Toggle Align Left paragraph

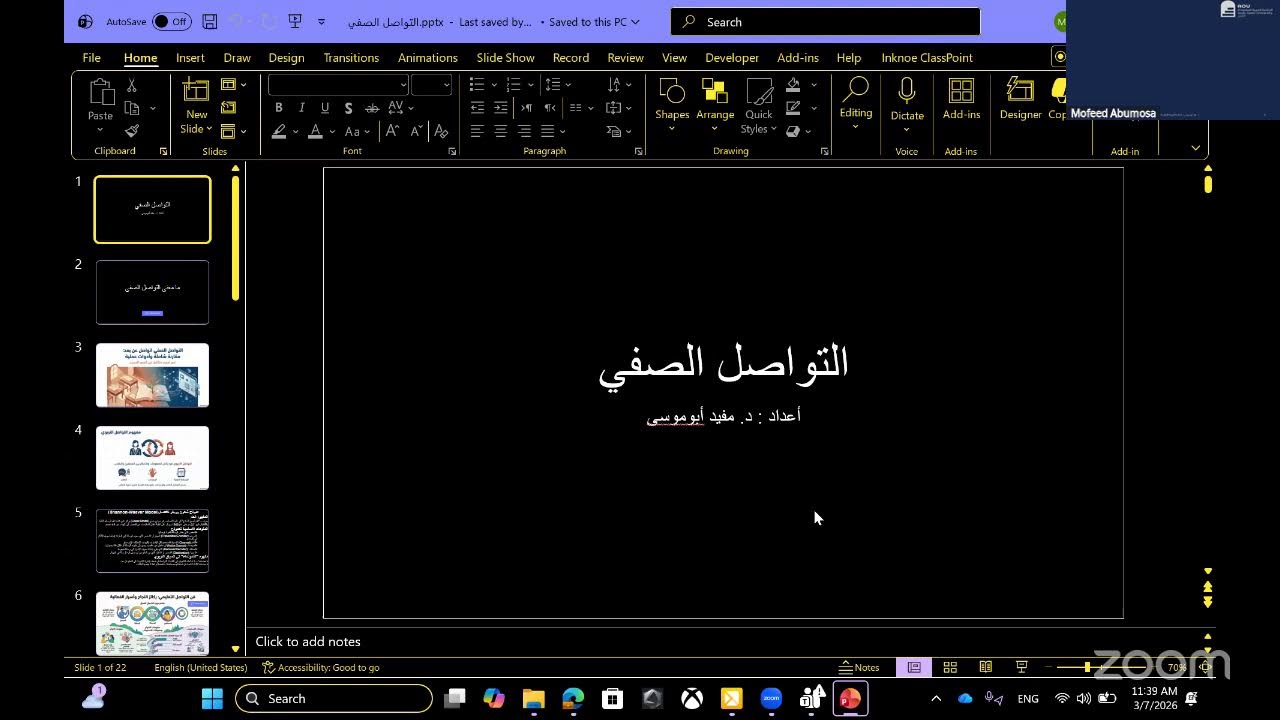click(477, 131)
